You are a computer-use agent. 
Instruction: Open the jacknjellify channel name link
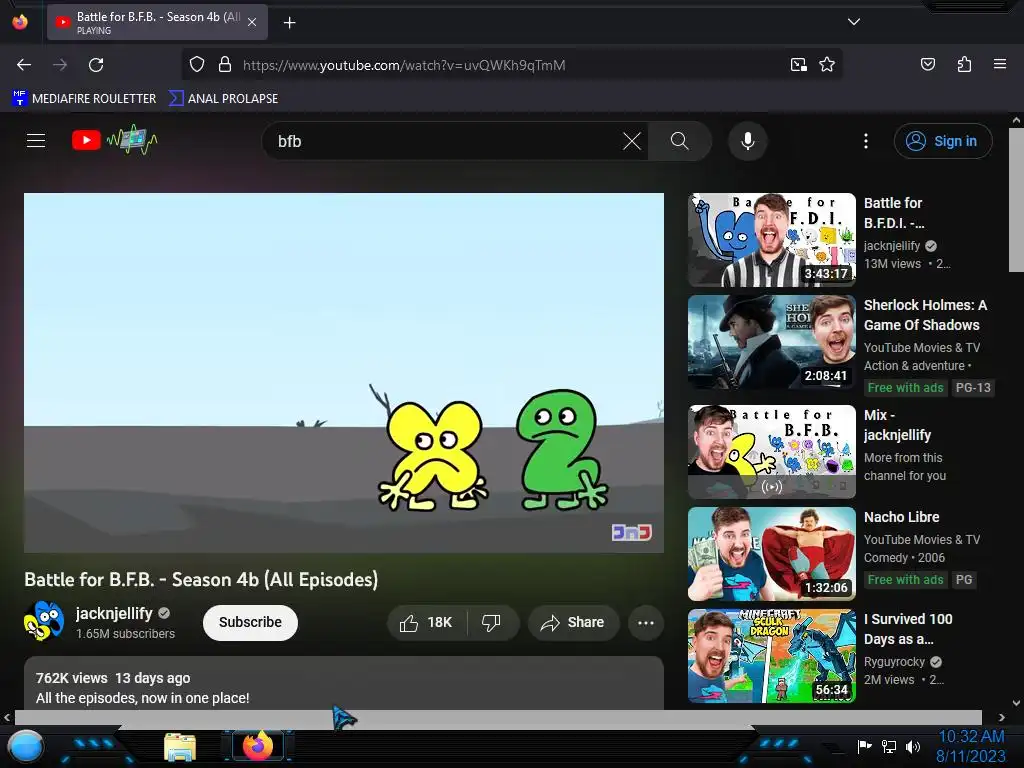[114, 613]
